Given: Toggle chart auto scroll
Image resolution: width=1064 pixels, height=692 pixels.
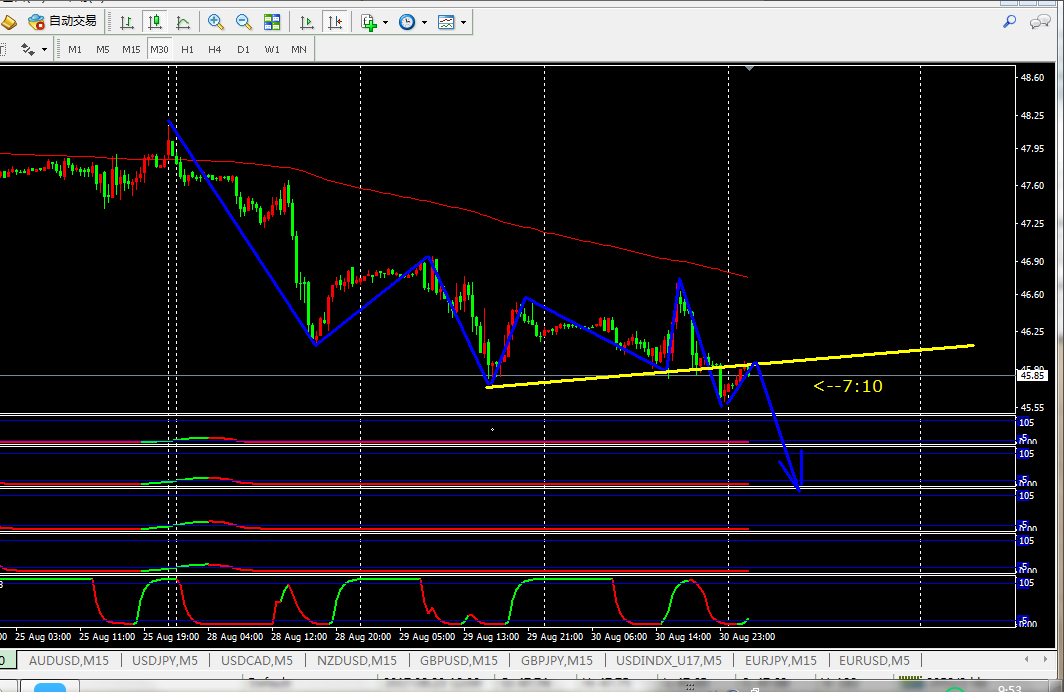Looking at the screenshot, I should pos(307,22).
